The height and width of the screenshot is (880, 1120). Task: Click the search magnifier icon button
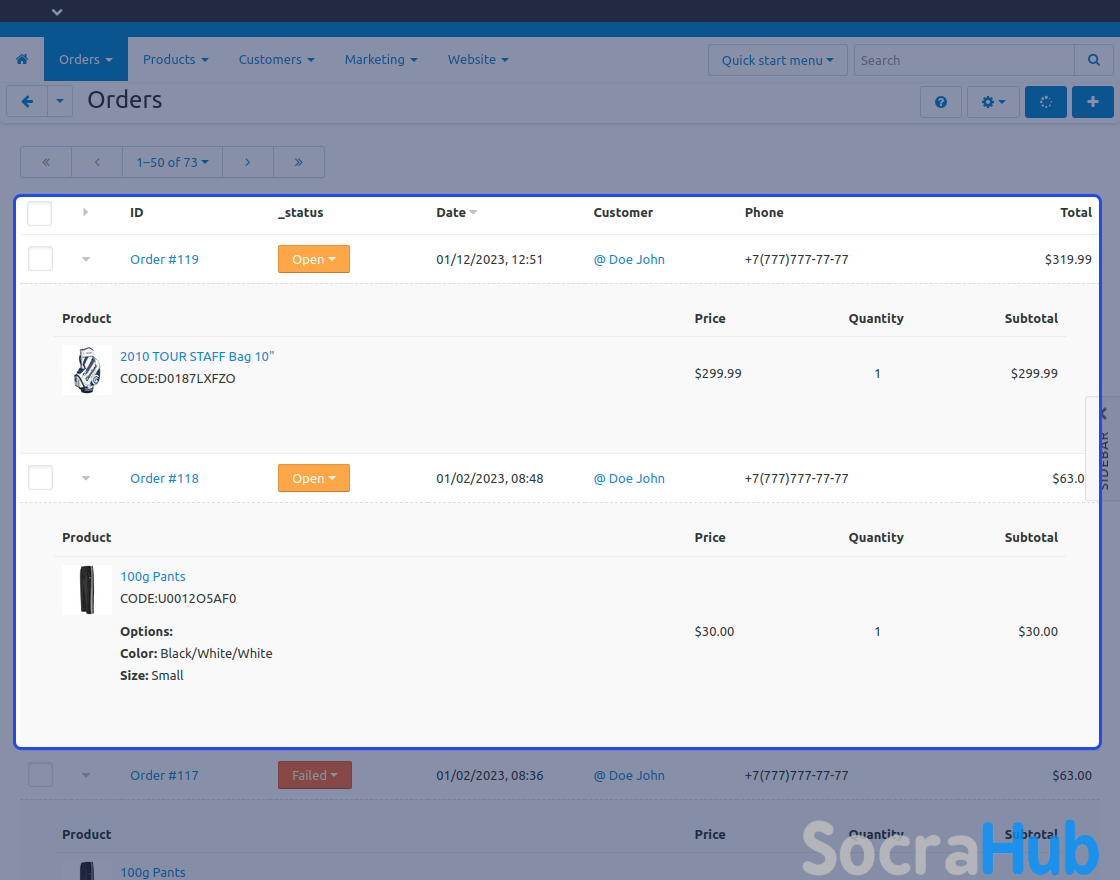[1093, 60]
